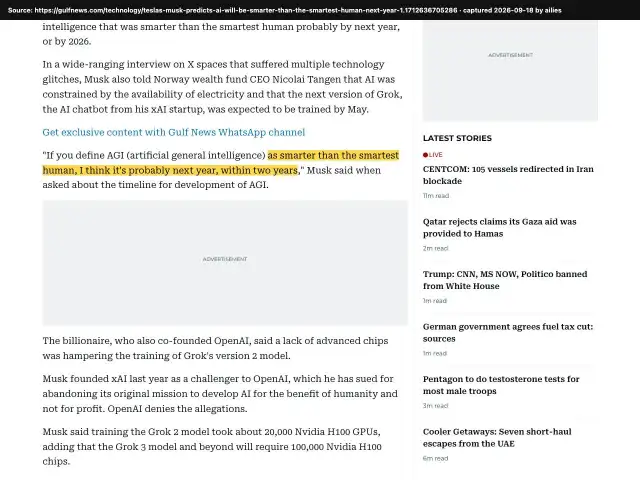This screenshot has height=480, width=640.
Task: Click the source URL in the top bar
Action: [246, 10]
